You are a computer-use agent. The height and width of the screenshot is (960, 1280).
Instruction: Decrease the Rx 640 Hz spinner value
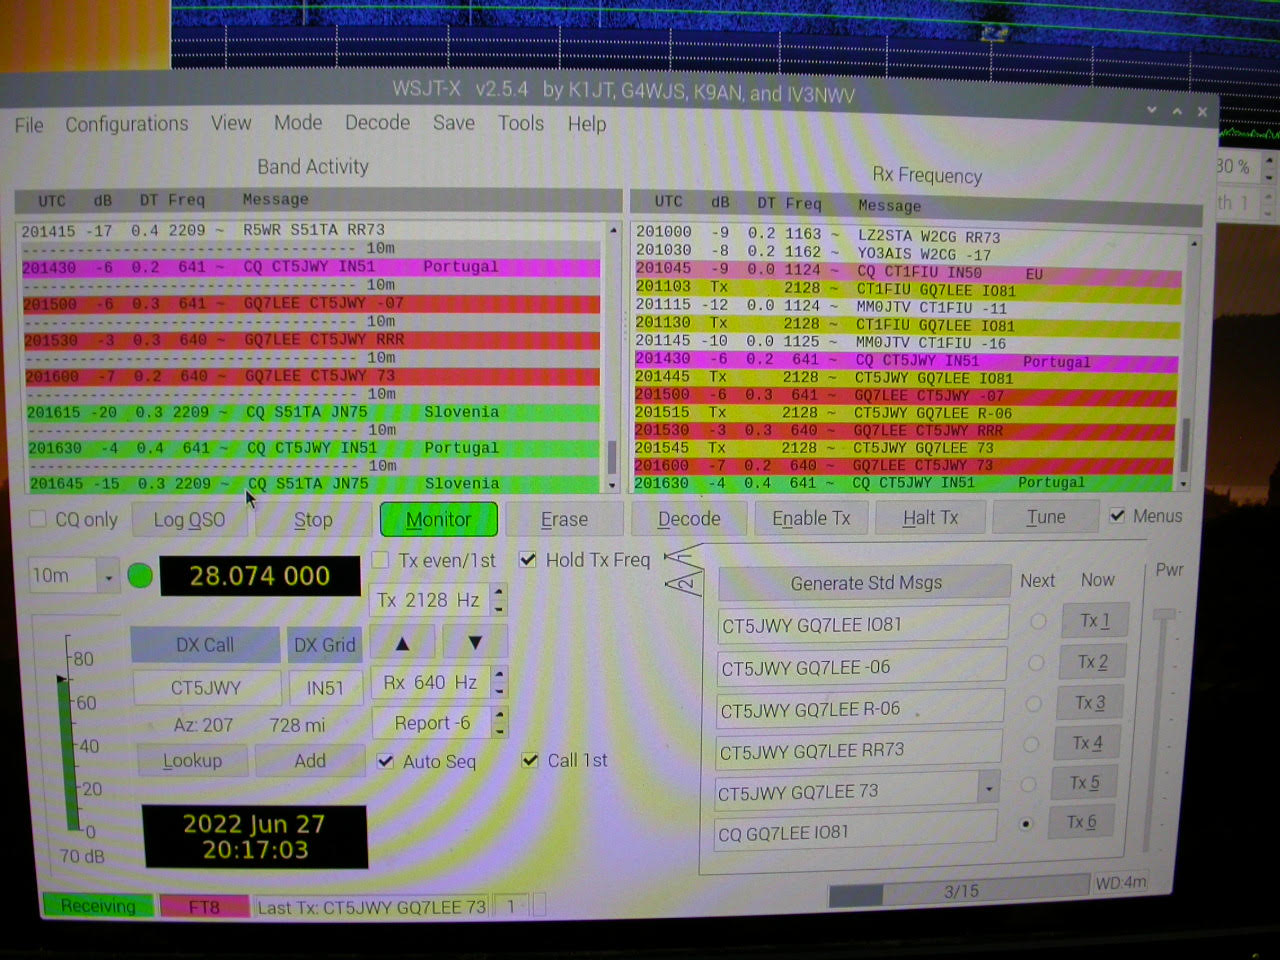click(x=500, y=691)
